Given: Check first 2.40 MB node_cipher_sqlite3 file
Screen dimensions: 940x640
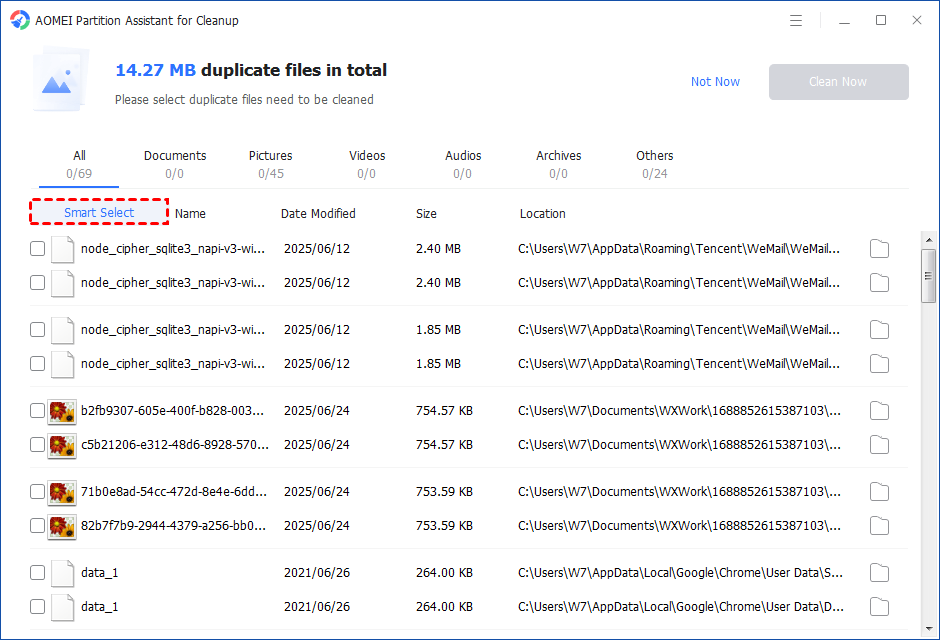Looking at the screenshot, I should [37, 248].
